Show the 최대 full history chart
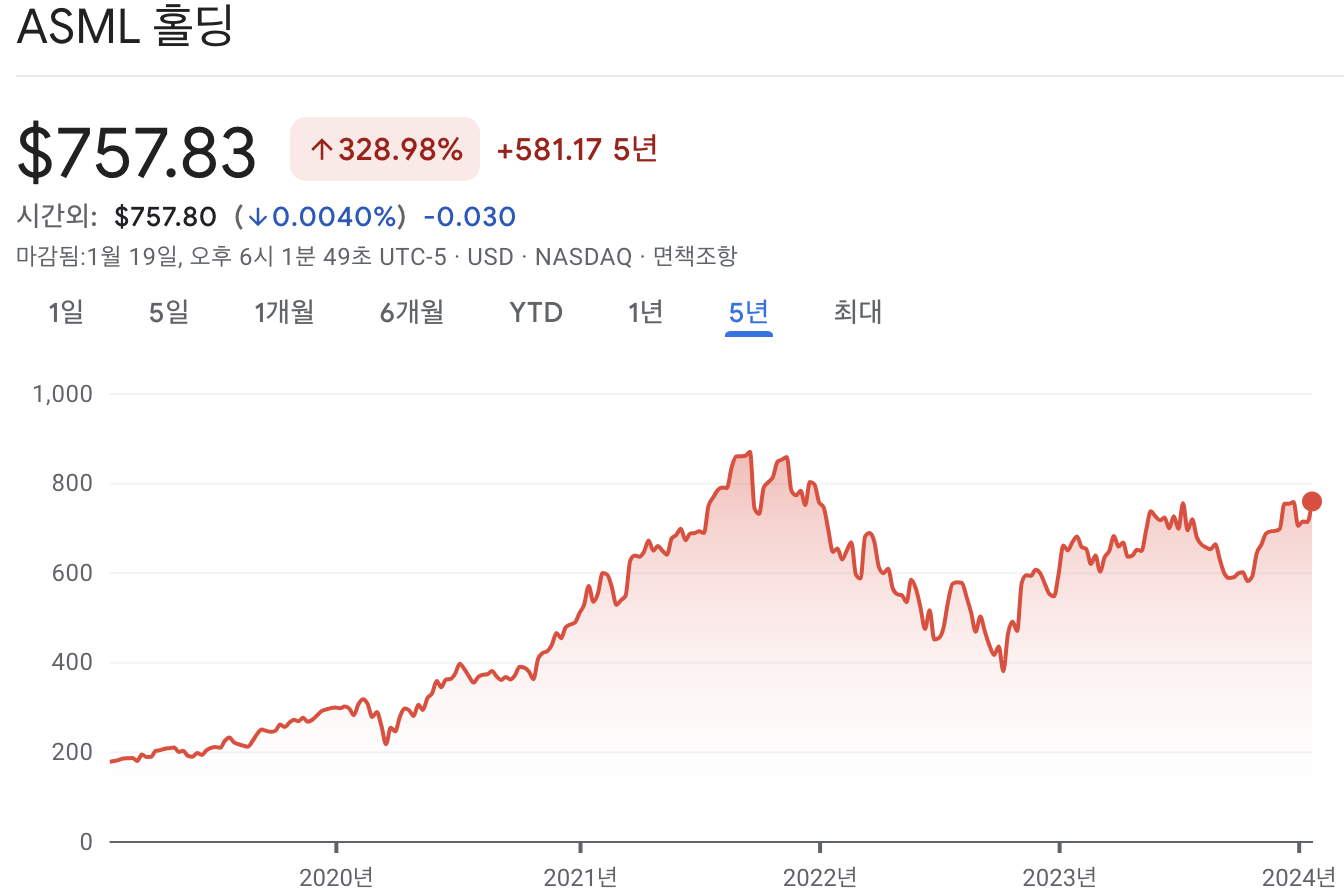1344x894 pixels. (x=856, y=312)
